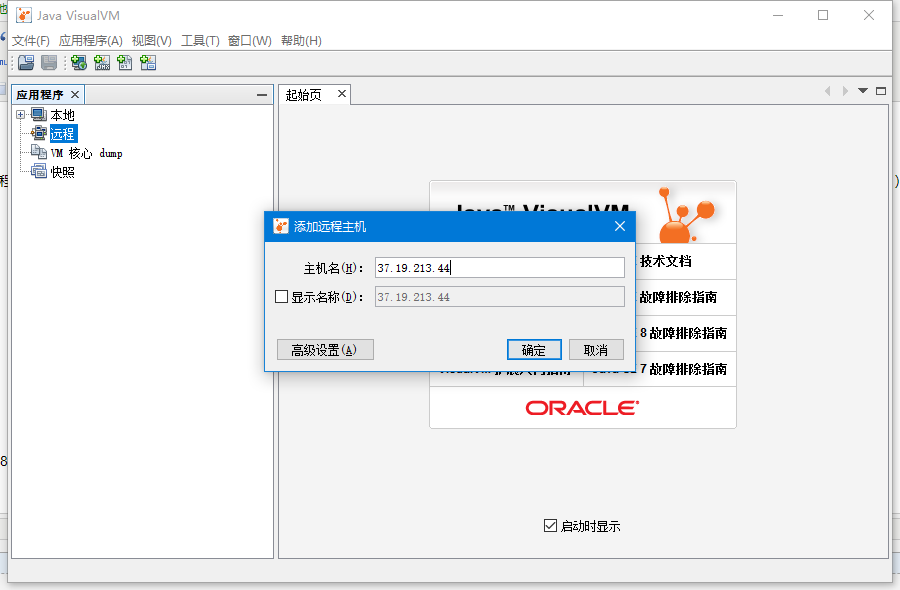
Task: Select the 远程 tree item
Action: tap(63, 134)
